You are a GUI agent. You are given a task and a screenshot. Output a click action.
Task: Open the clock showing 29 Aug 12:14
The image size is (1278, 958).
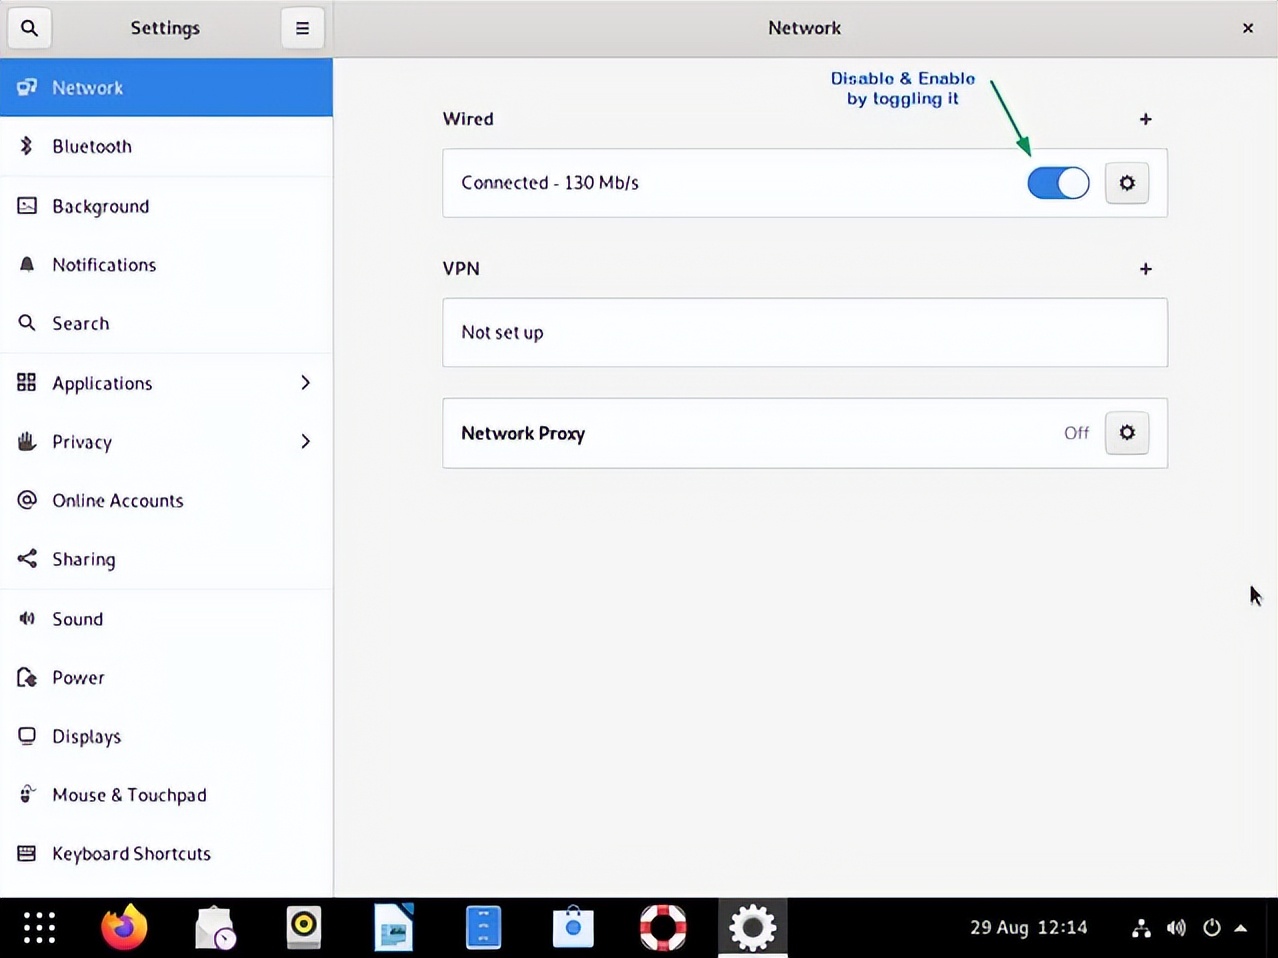click(1028, 928)
